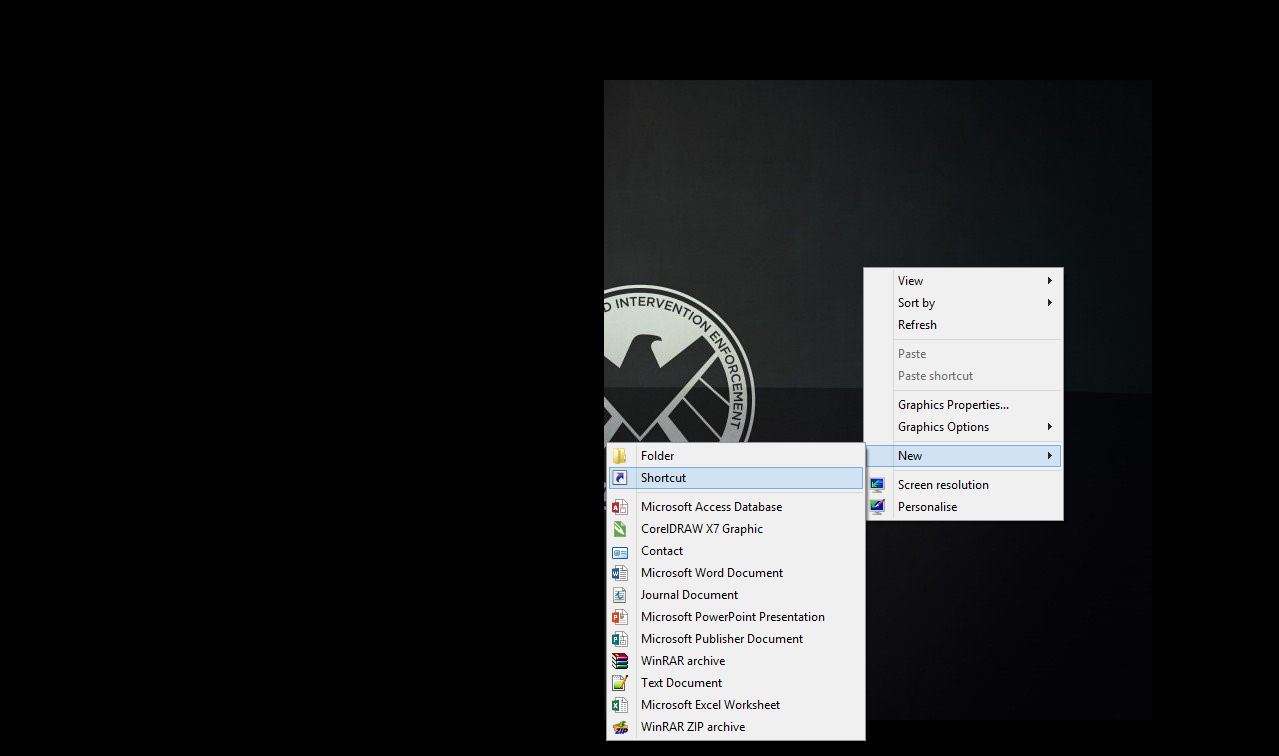The image size is (1279, 756).
Task: Open Personalise from the context menu
Action: tap(963, 507)
